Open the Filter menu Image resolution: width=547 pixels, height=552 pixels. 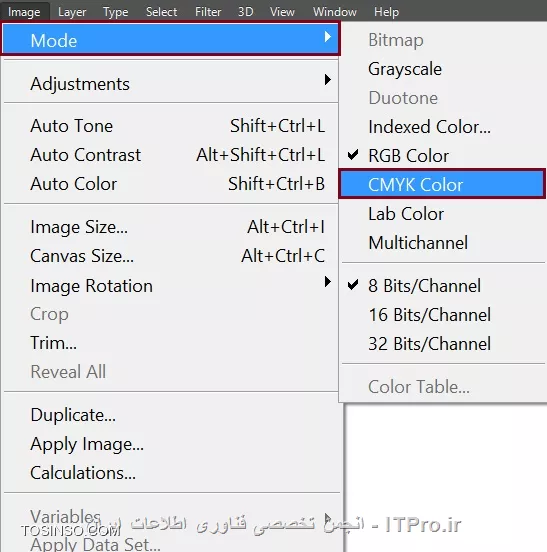tap(208, 12)
